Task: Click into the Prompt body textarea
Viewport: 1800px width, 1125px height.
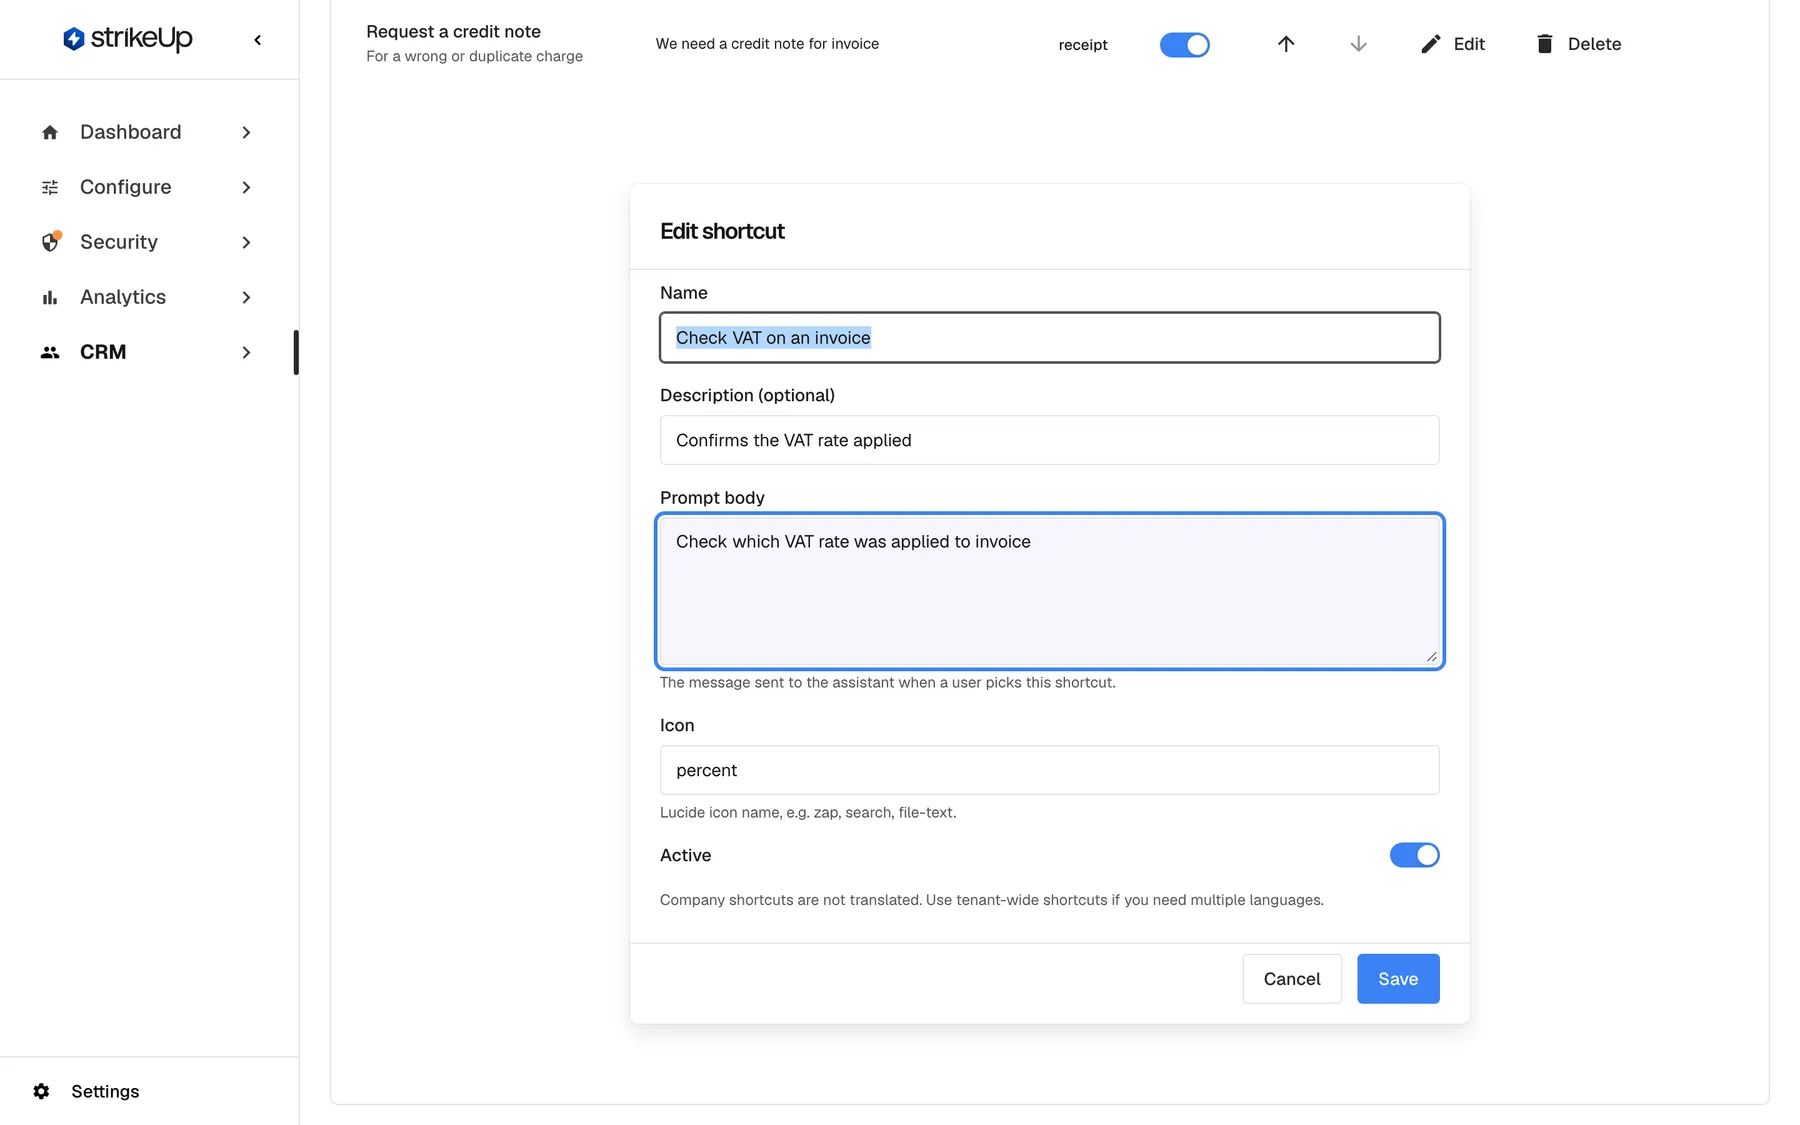Action: pos(1049,591)
